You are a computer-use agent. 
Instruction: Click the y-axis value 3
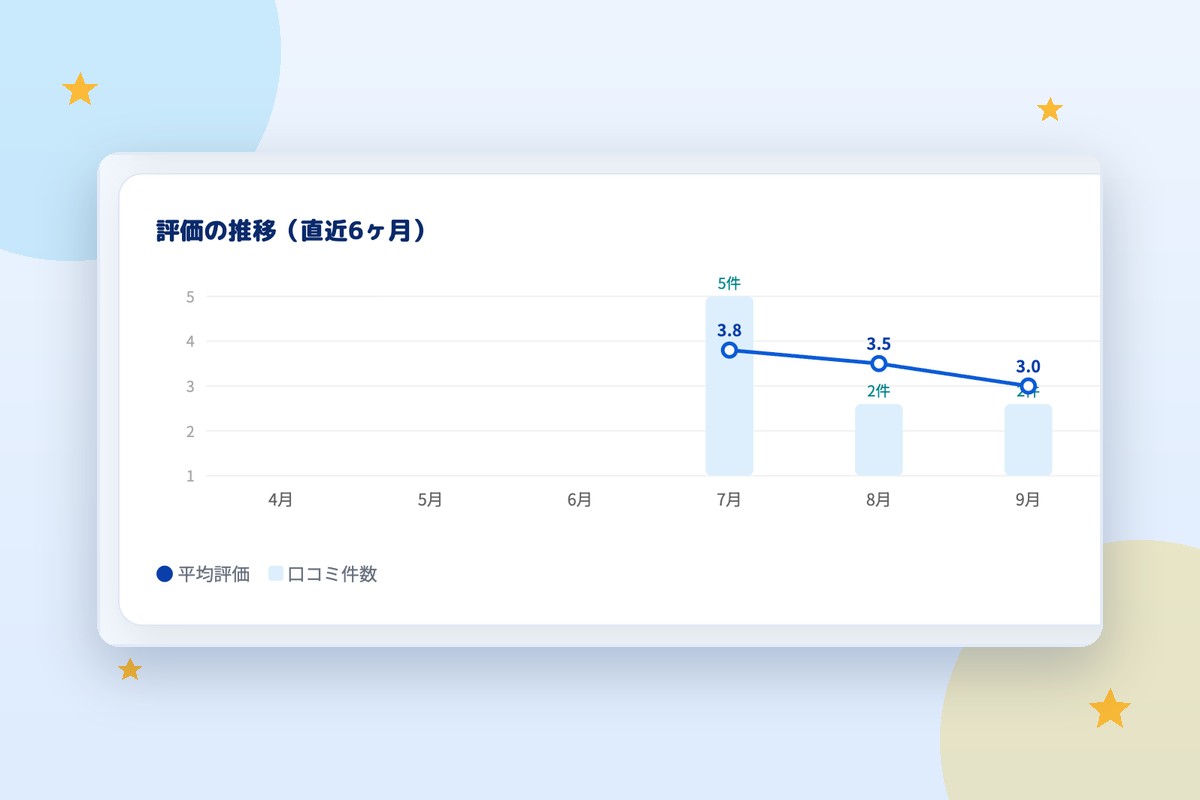click(x=190, y=386)
